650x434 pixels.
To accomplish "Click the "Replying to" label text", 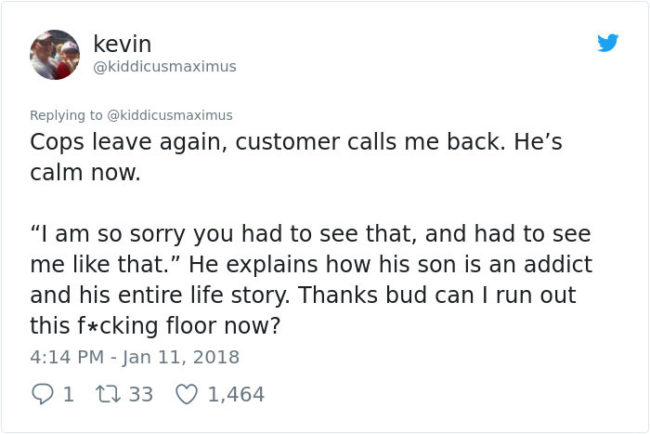I will [69, 115].
